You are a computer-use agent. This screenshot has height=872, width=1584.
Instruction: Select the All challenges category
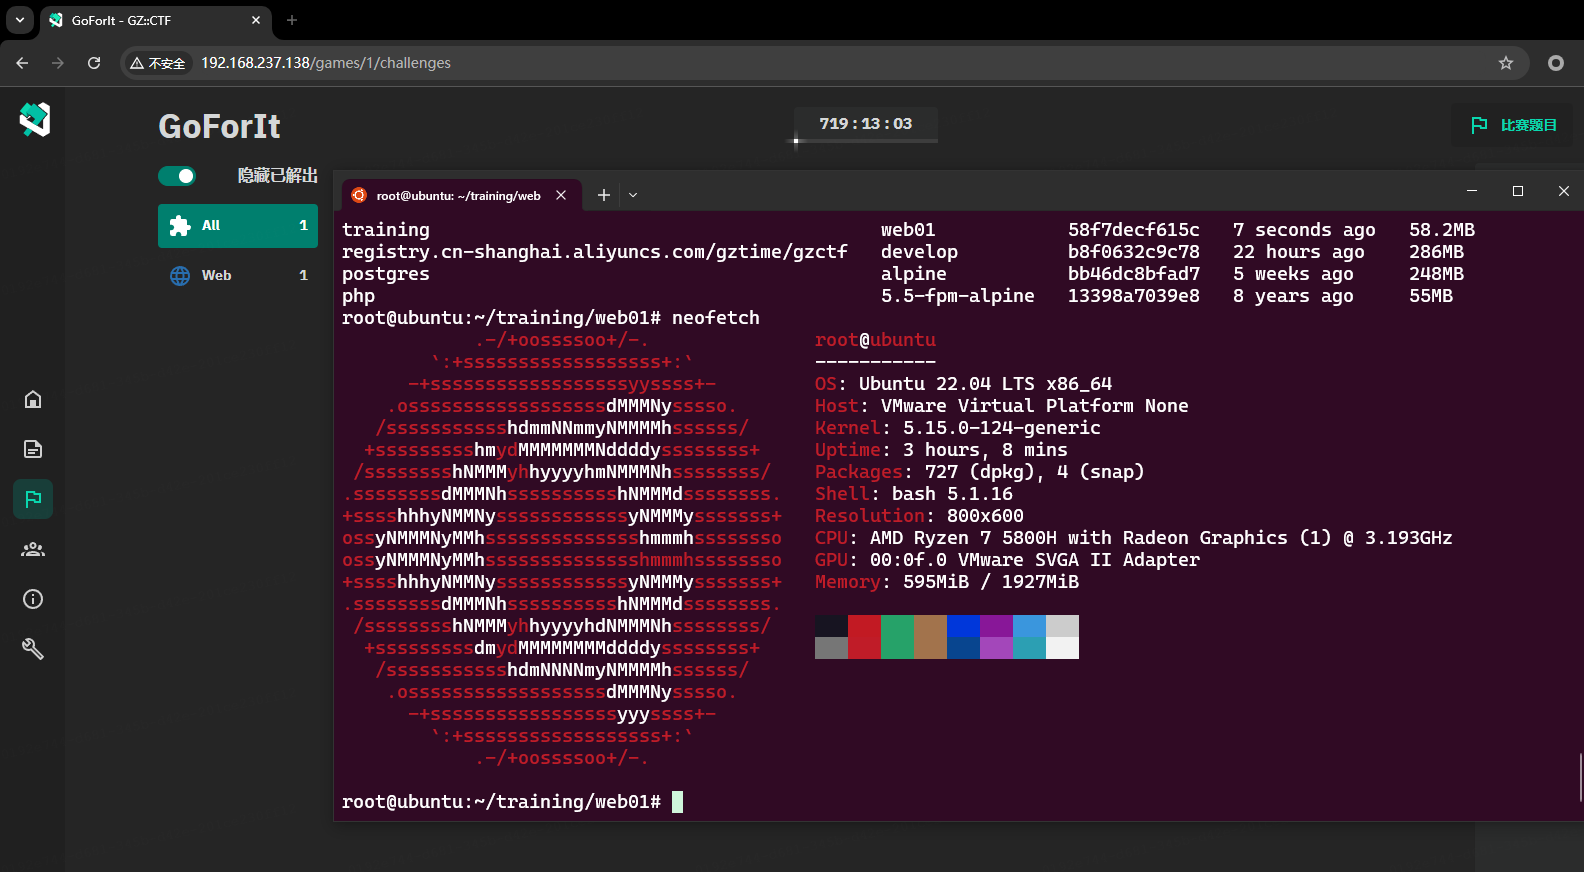(238, 226)
